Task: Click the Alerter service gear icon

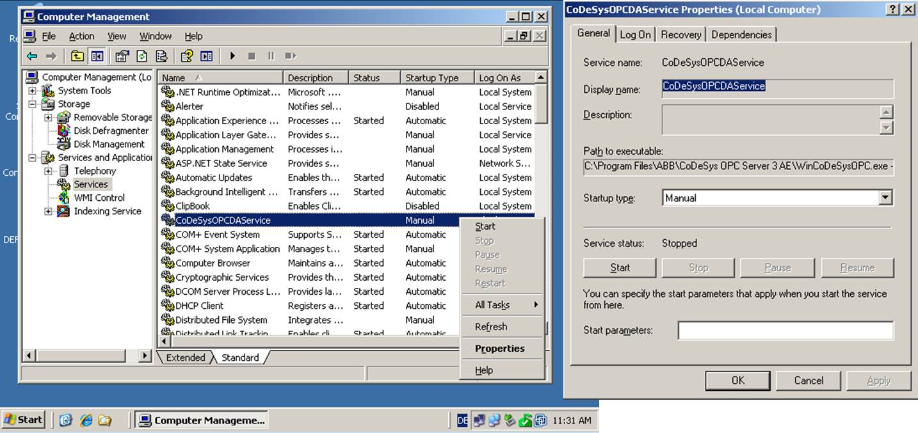Action: 167,106
